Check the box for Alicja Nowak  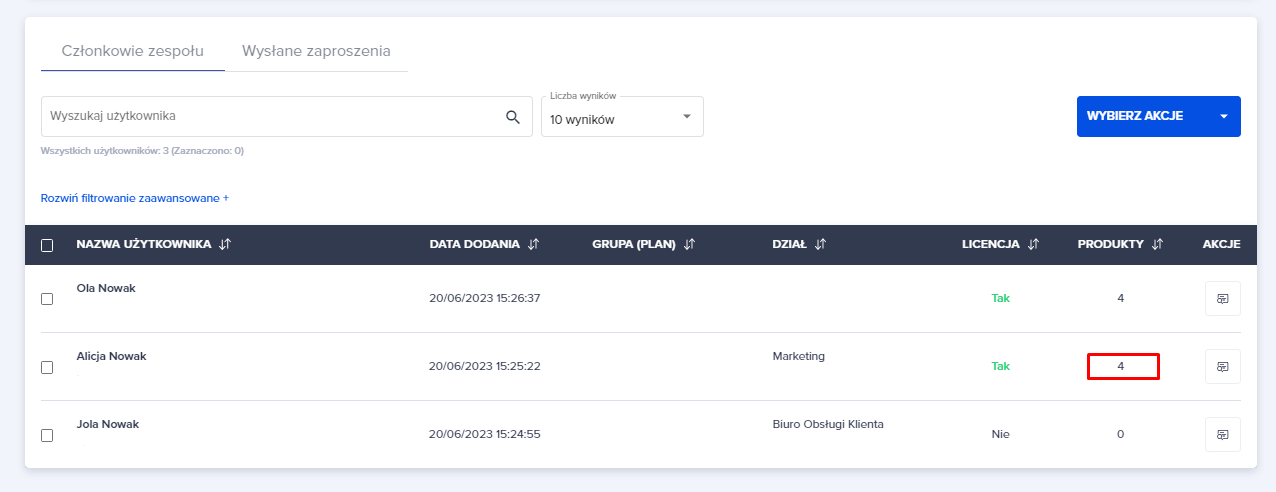47,367
